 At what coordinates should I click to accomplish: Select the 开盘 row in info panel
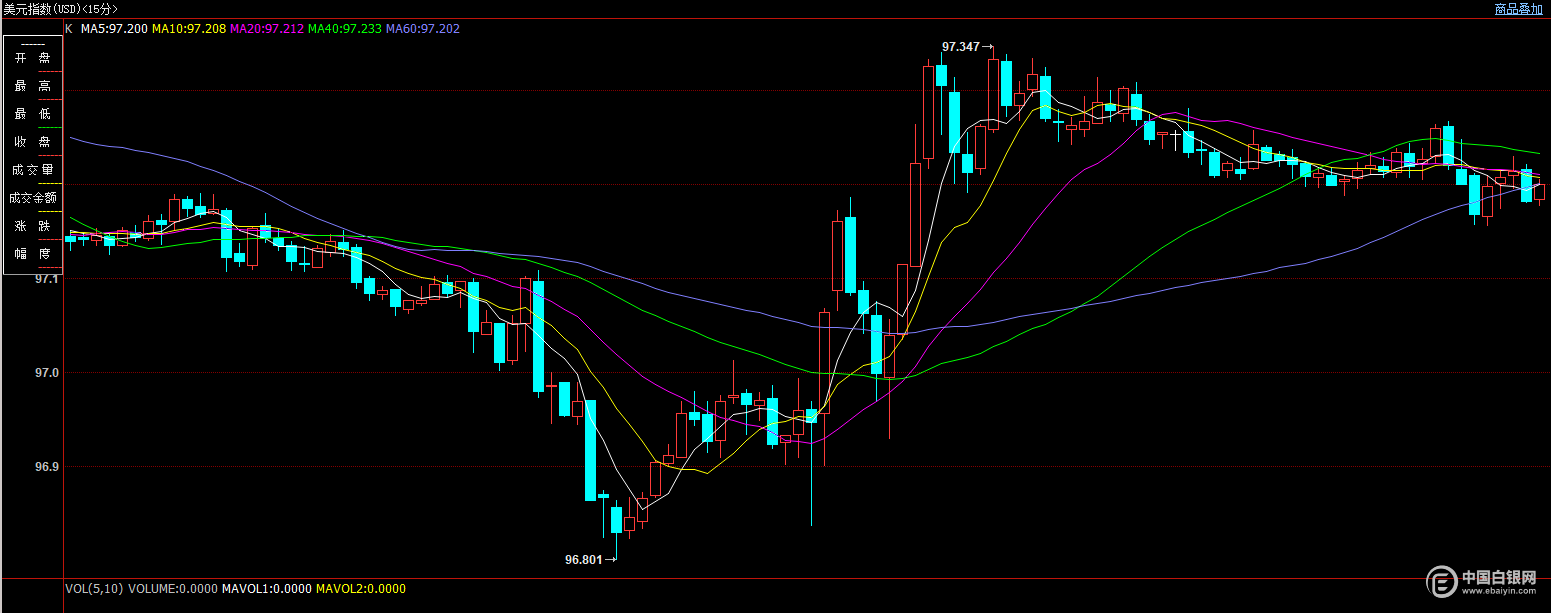(x=33, y=58)
